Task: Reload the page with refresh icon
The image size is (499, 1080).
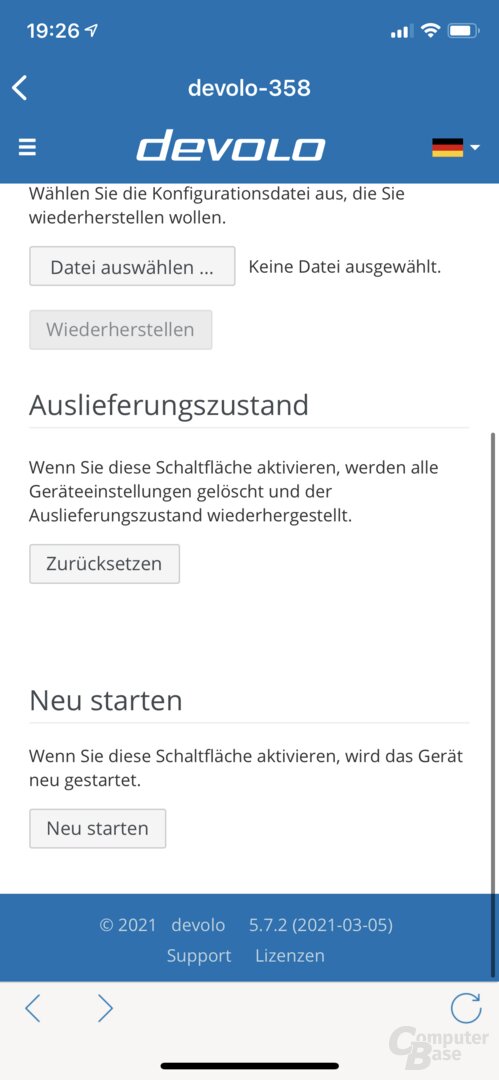Action: point(466,1008)
